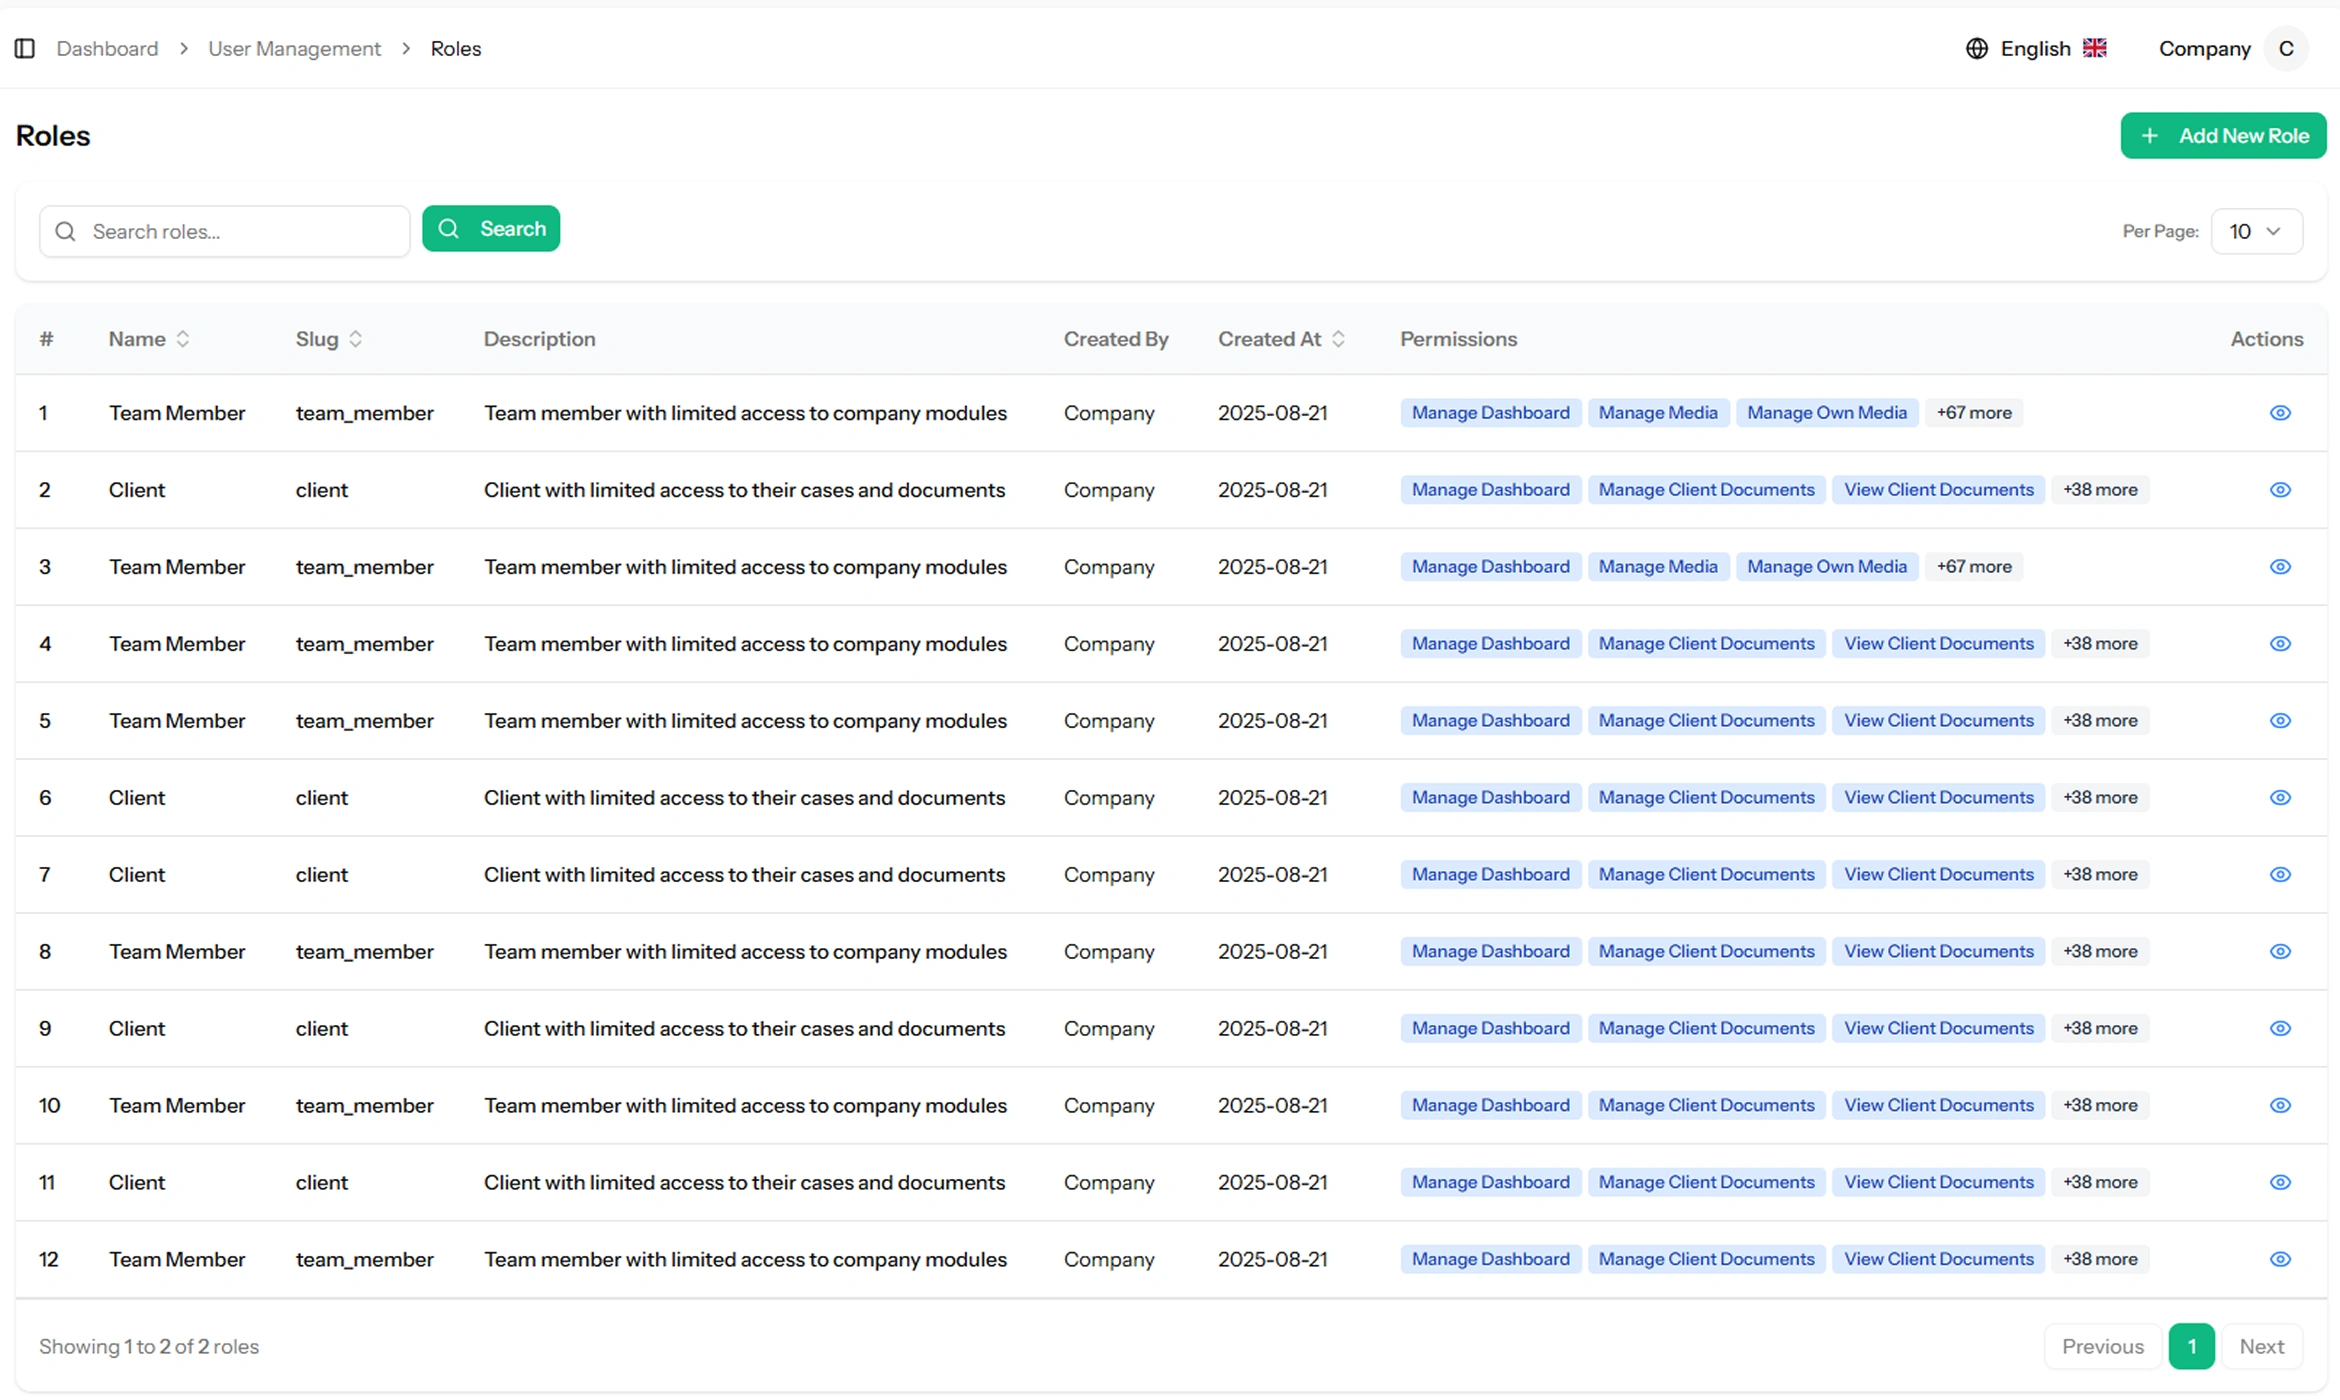Open the Per Page dropdown
This screenshot has width=2340, height=1400.
(2256, 232)
